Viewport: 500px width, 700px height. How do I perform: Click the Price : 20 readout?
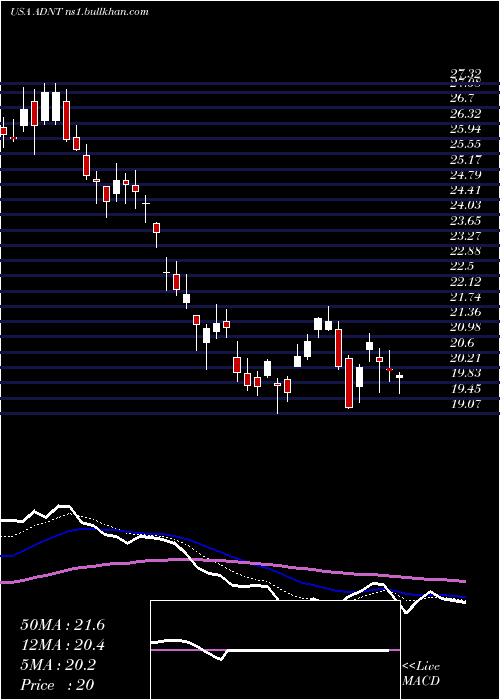pos(58,685)
